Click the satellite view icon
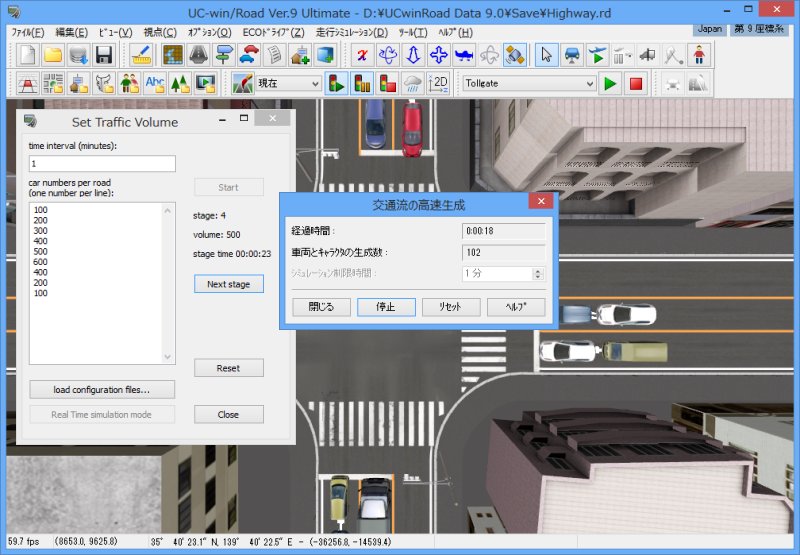The width and height of the screenshot is (800, 555). pos(515,55)
